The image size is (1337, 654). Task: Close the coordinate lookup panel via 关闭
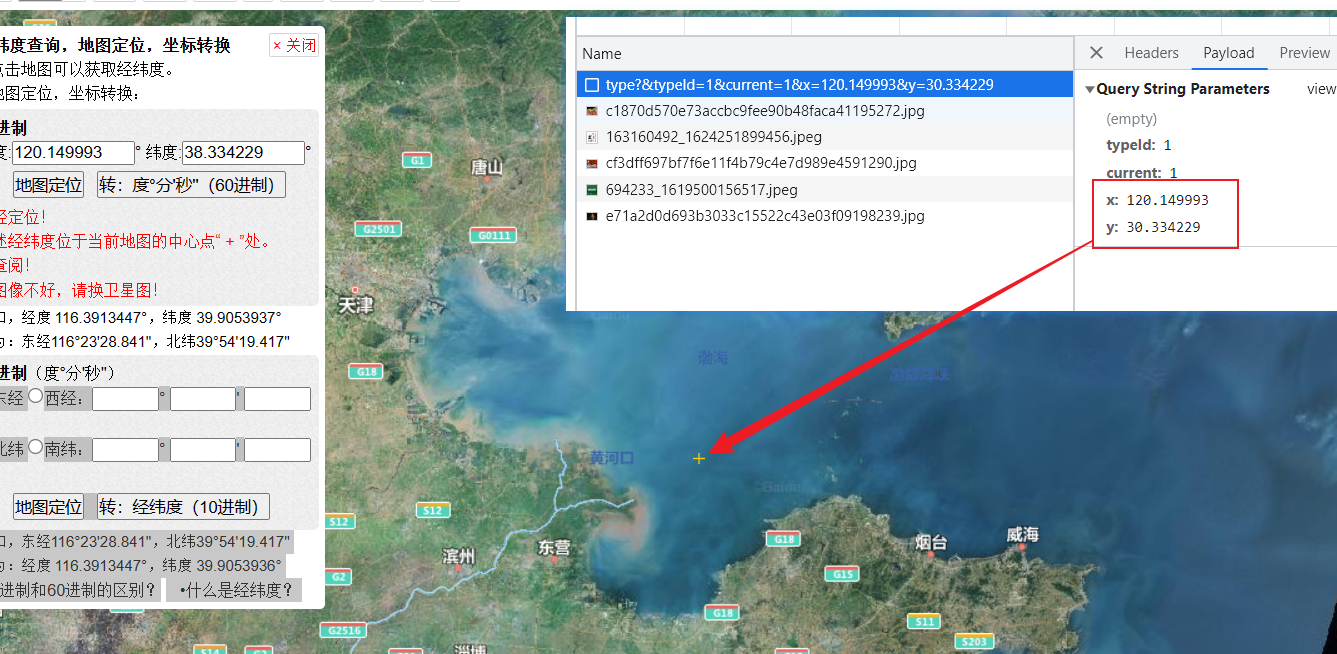coord(295,45)
